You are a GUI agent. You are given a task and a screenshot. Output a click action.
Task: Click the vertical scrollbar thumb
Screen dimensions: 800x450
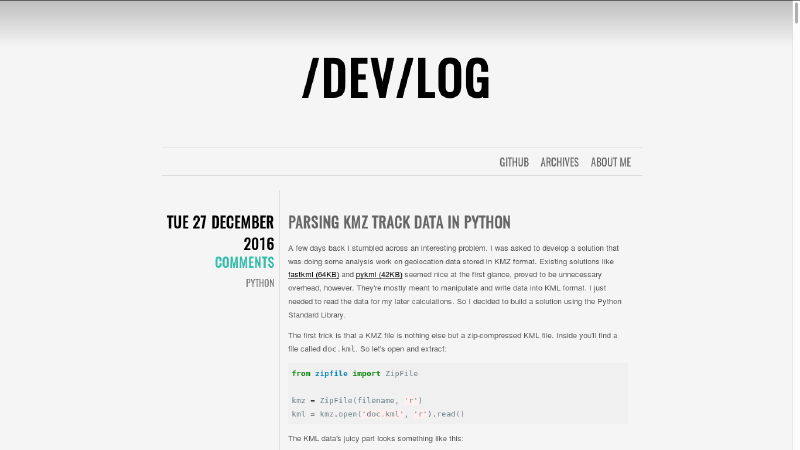796,12
